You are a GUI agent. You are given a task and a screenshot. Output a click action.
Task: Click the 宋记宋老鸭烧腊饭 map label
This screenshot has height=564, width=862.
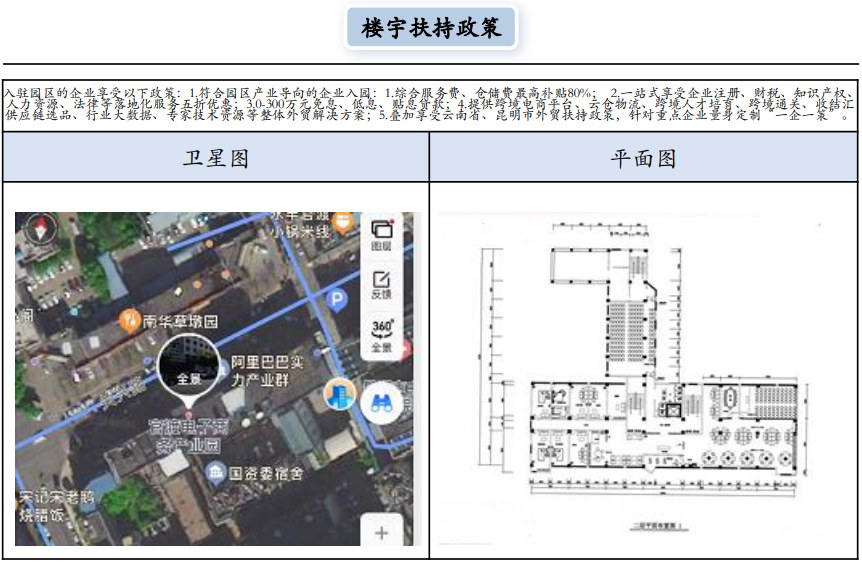57,507
